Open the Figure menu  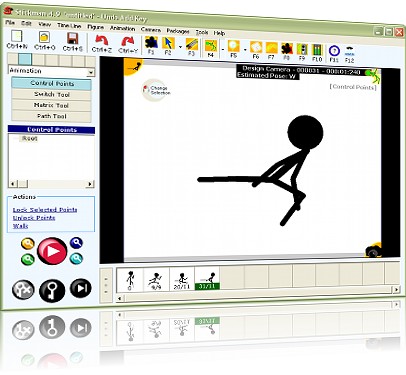(95, 27)
